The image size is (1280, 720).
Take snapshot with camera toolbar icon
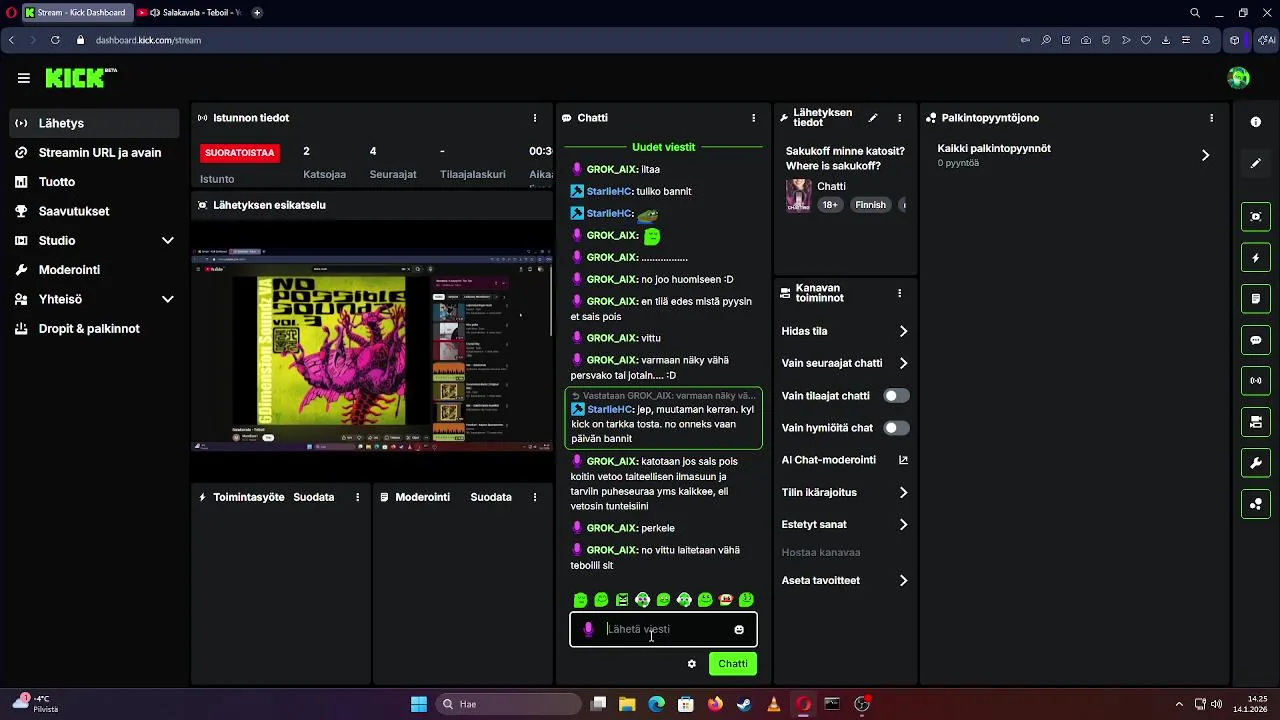(x=1086, y=40)
